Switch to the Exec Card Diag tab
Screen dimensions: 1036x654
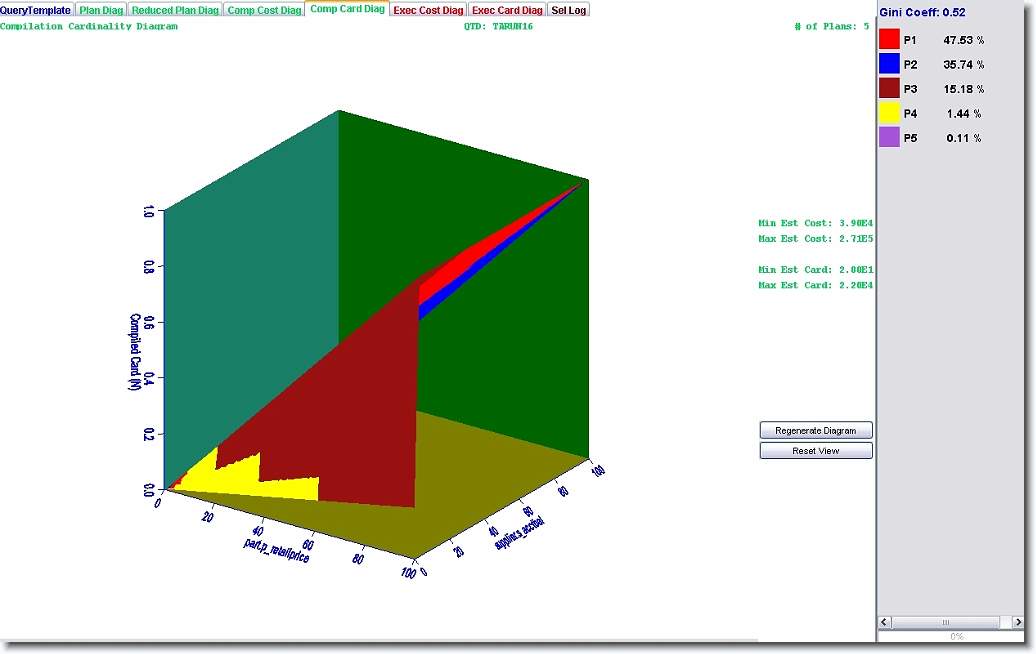coord(507,10)
